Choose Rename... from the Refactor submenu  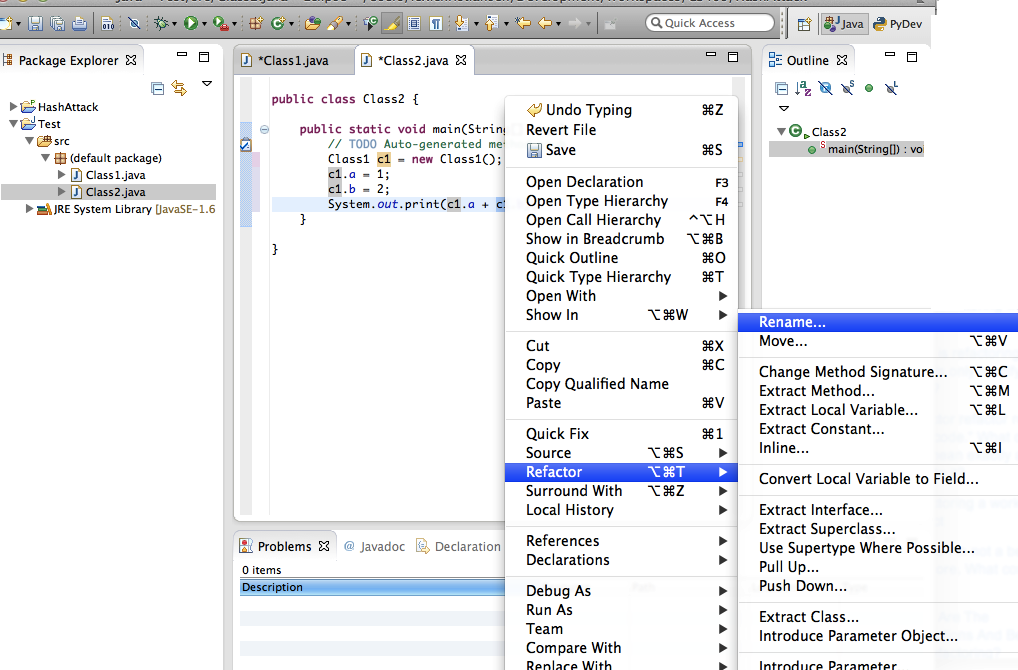[x=878, y=322]
